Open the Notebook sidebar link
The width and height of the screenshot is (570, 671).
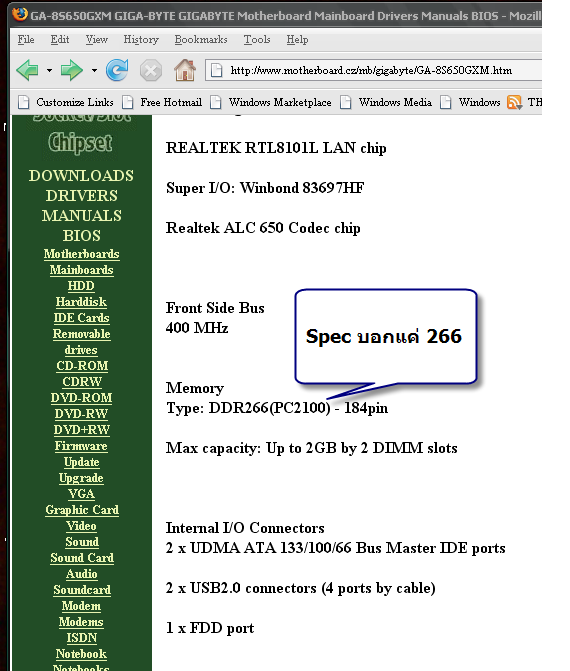click(x=81, y=654)
